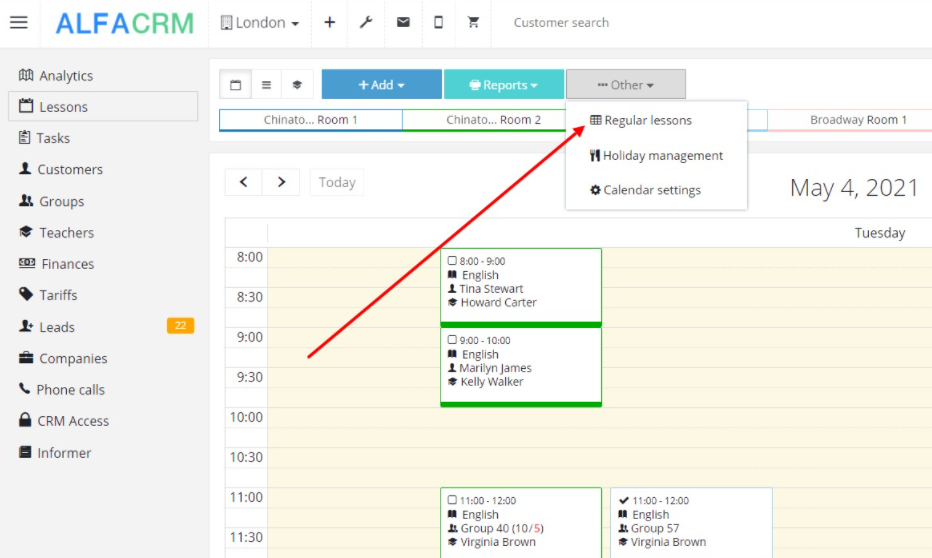This screenshot has width=932, height=558.
Task: Open Phone calls section
Action: click(x=62, y=390)
